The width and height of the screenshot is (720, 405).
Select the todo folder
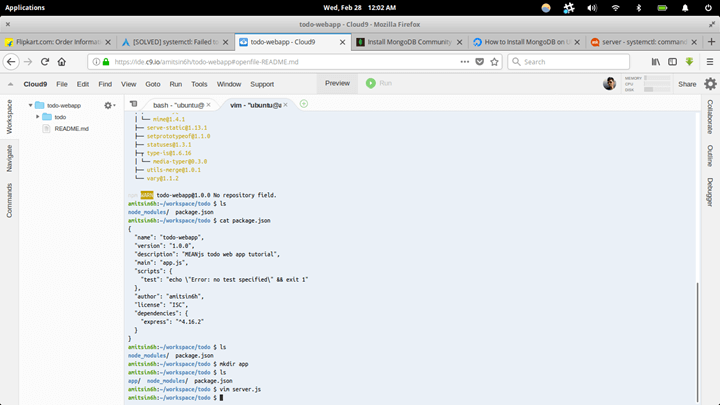[x=60, y=117]
